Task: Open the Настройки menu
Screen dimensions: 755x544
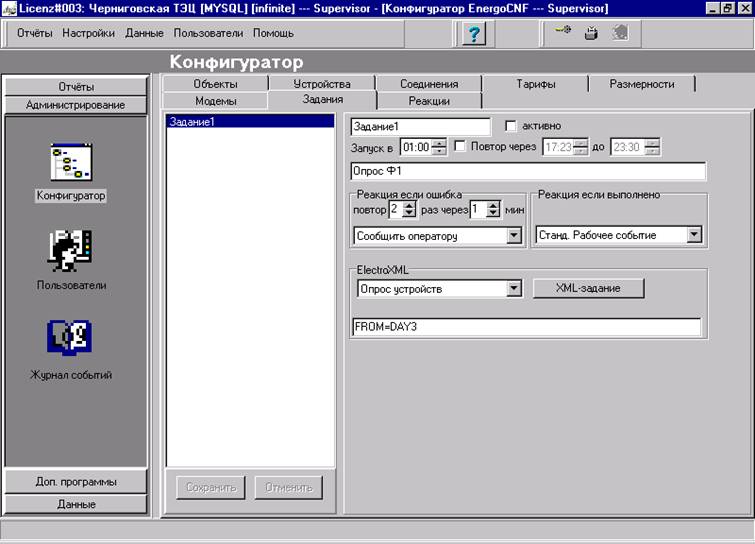Action: pos(89,33)
